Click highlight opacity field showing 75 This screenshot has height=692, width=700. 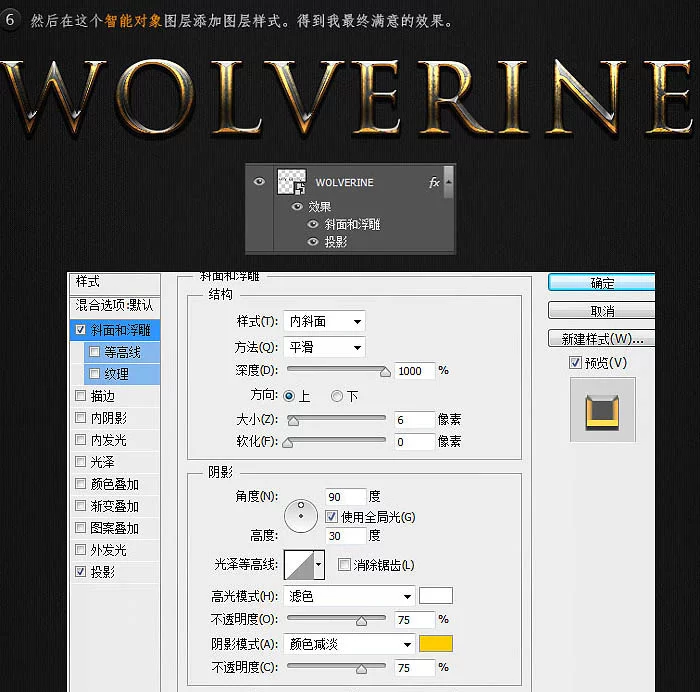pyautogui.click(x=414, y=619)
